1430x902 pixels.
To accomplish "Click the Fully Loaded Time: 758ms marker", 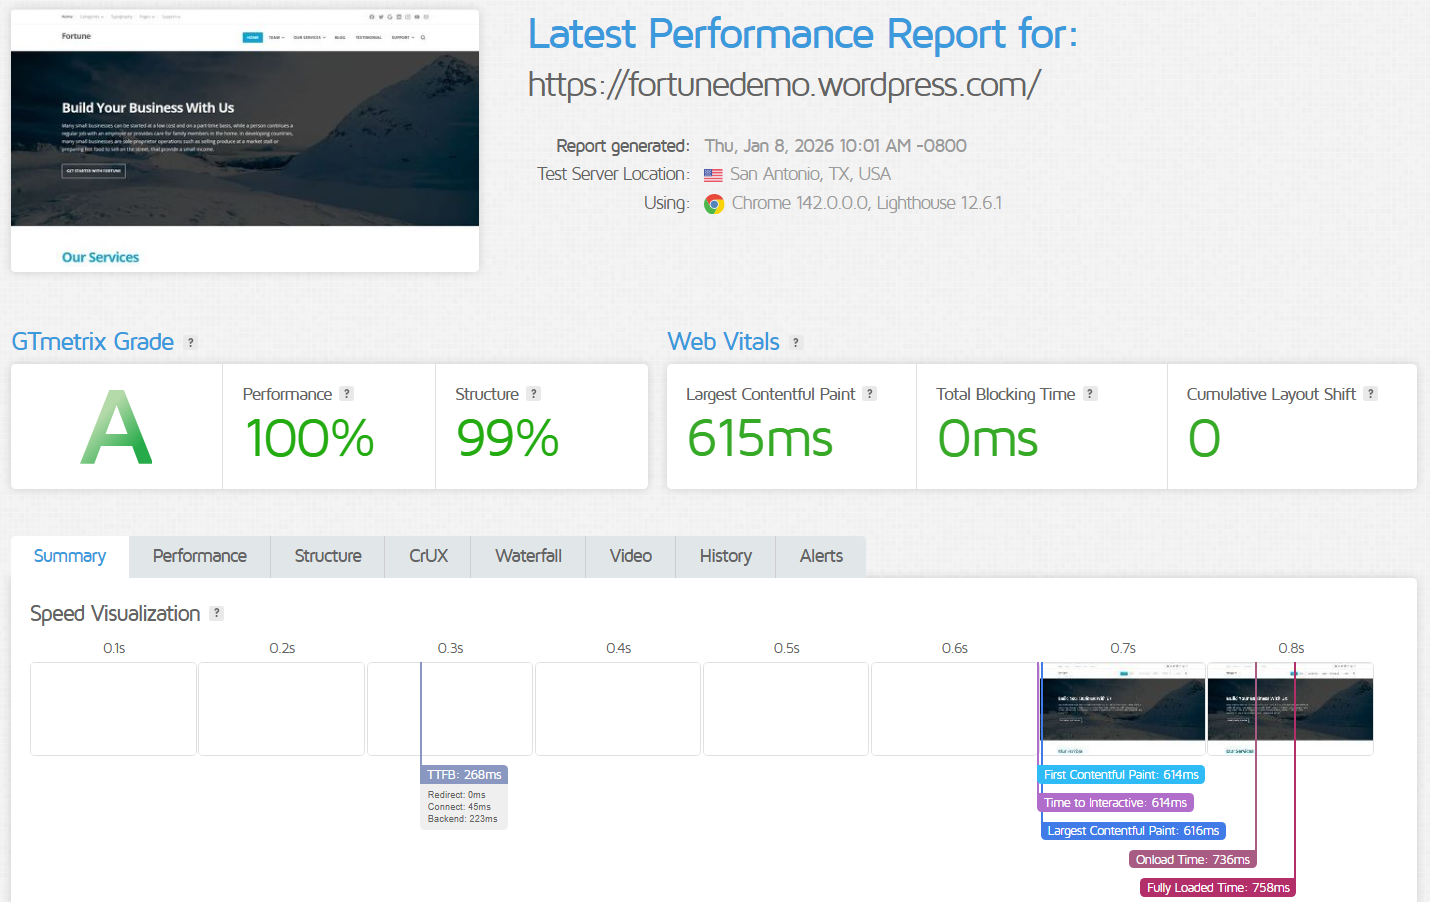I will click(x=1218, y=888).
